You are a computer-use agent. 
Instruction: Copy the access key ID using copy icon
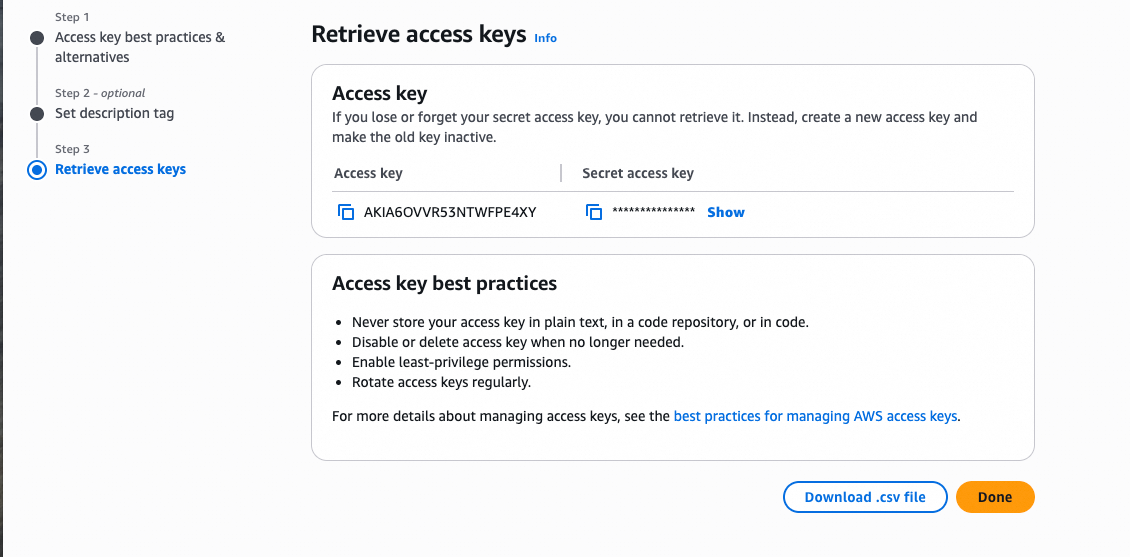click(x=346, y=212)
